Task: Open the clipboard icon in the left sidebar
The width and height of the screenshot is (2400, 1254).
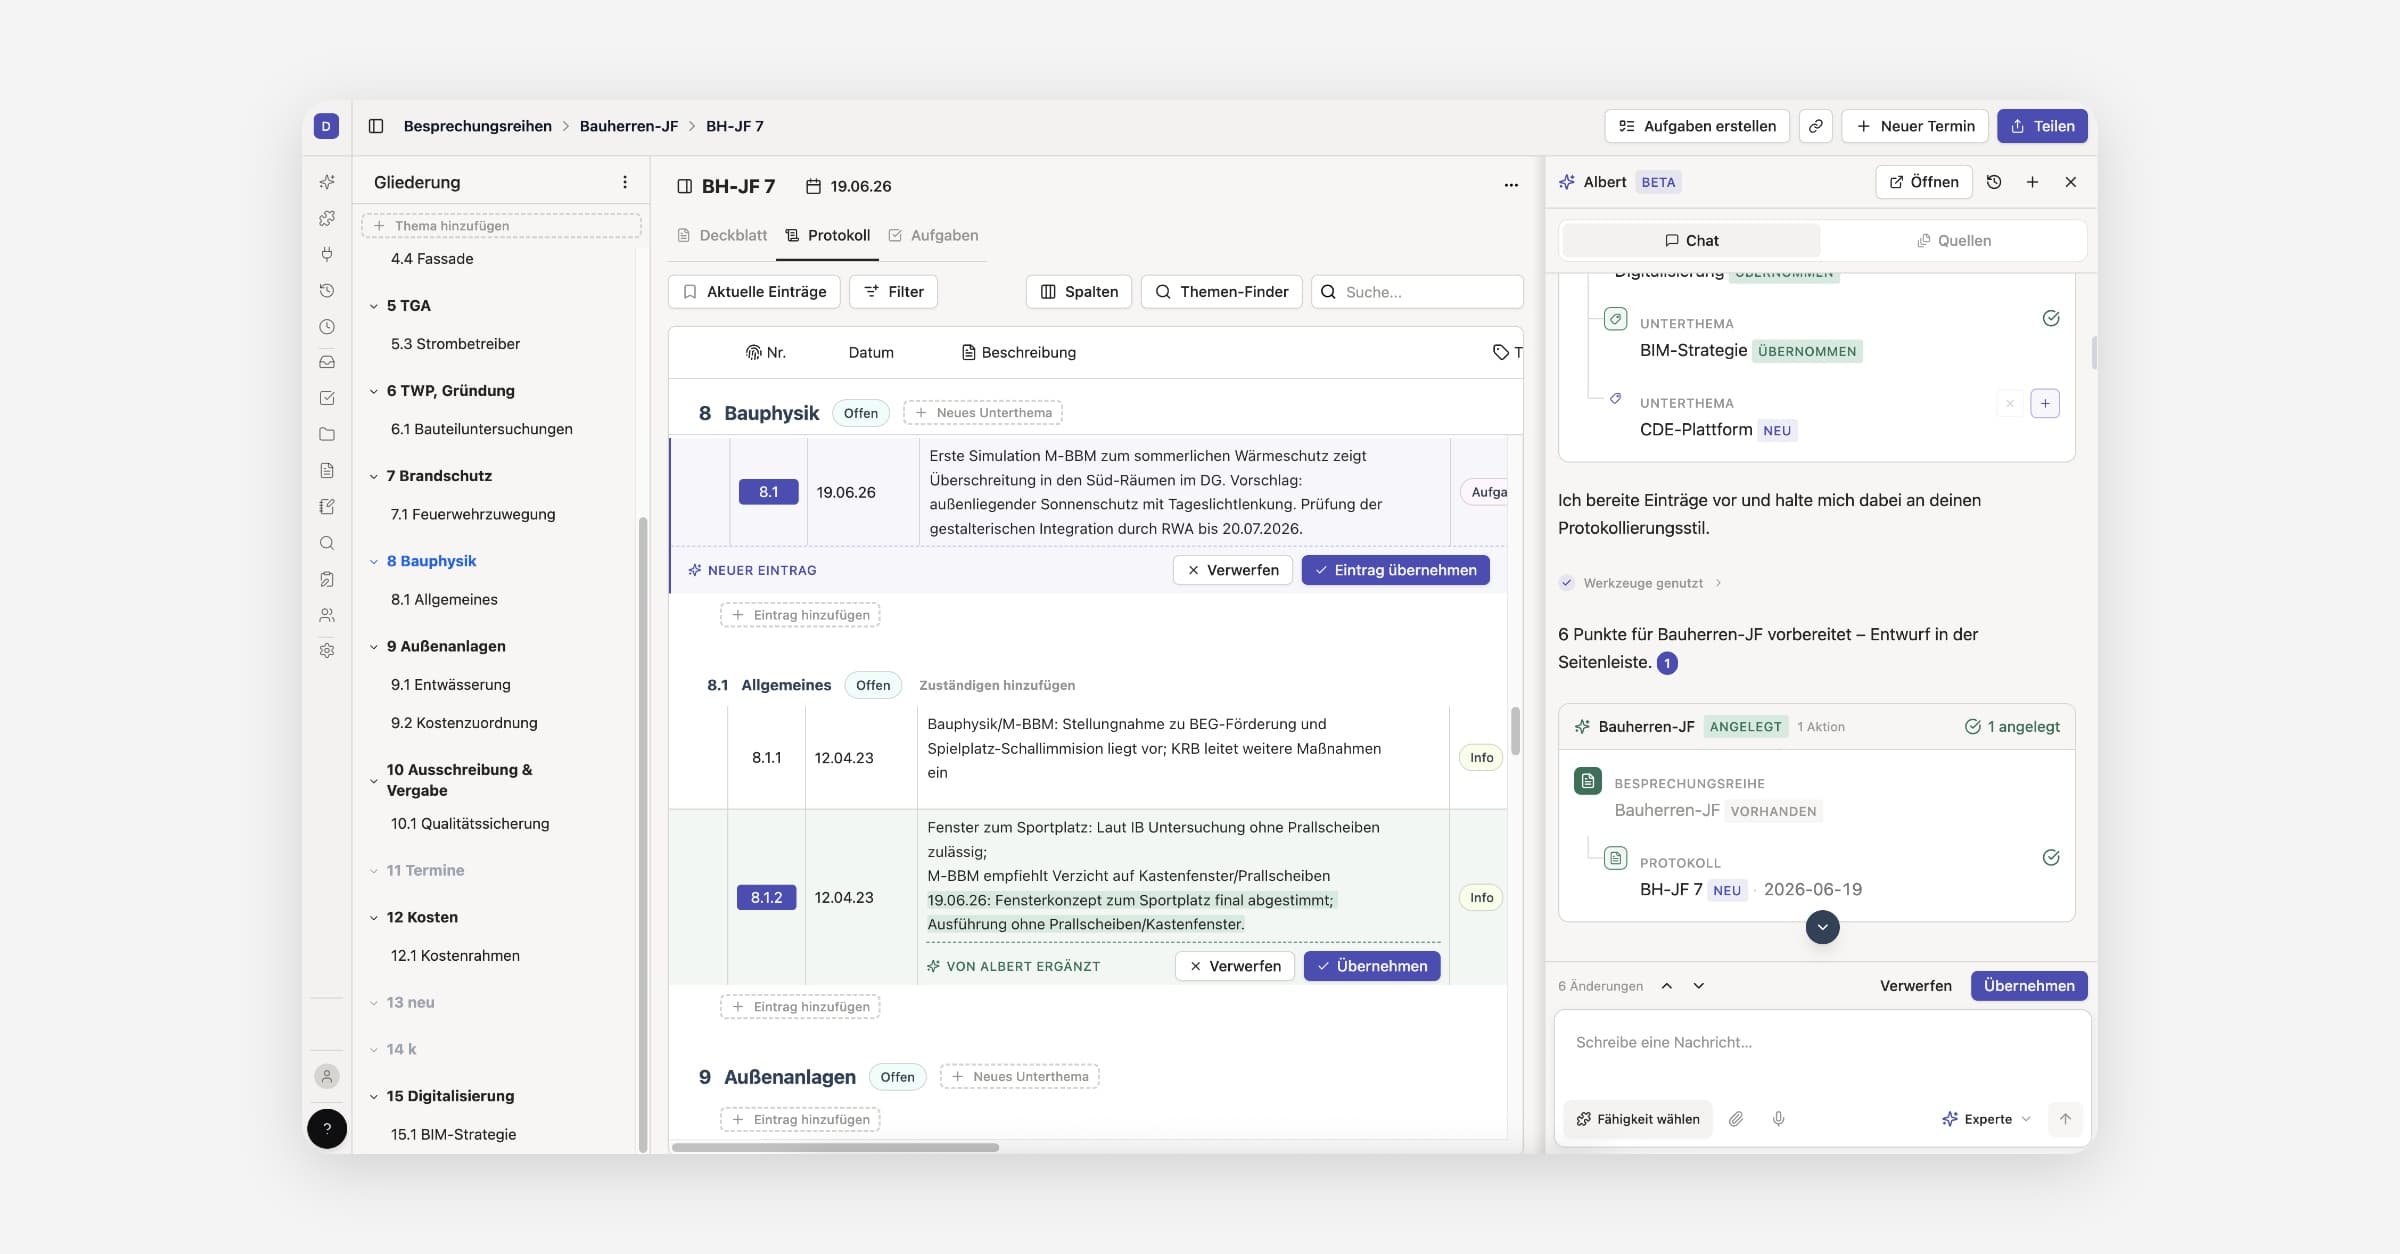Action: point(327,579)
